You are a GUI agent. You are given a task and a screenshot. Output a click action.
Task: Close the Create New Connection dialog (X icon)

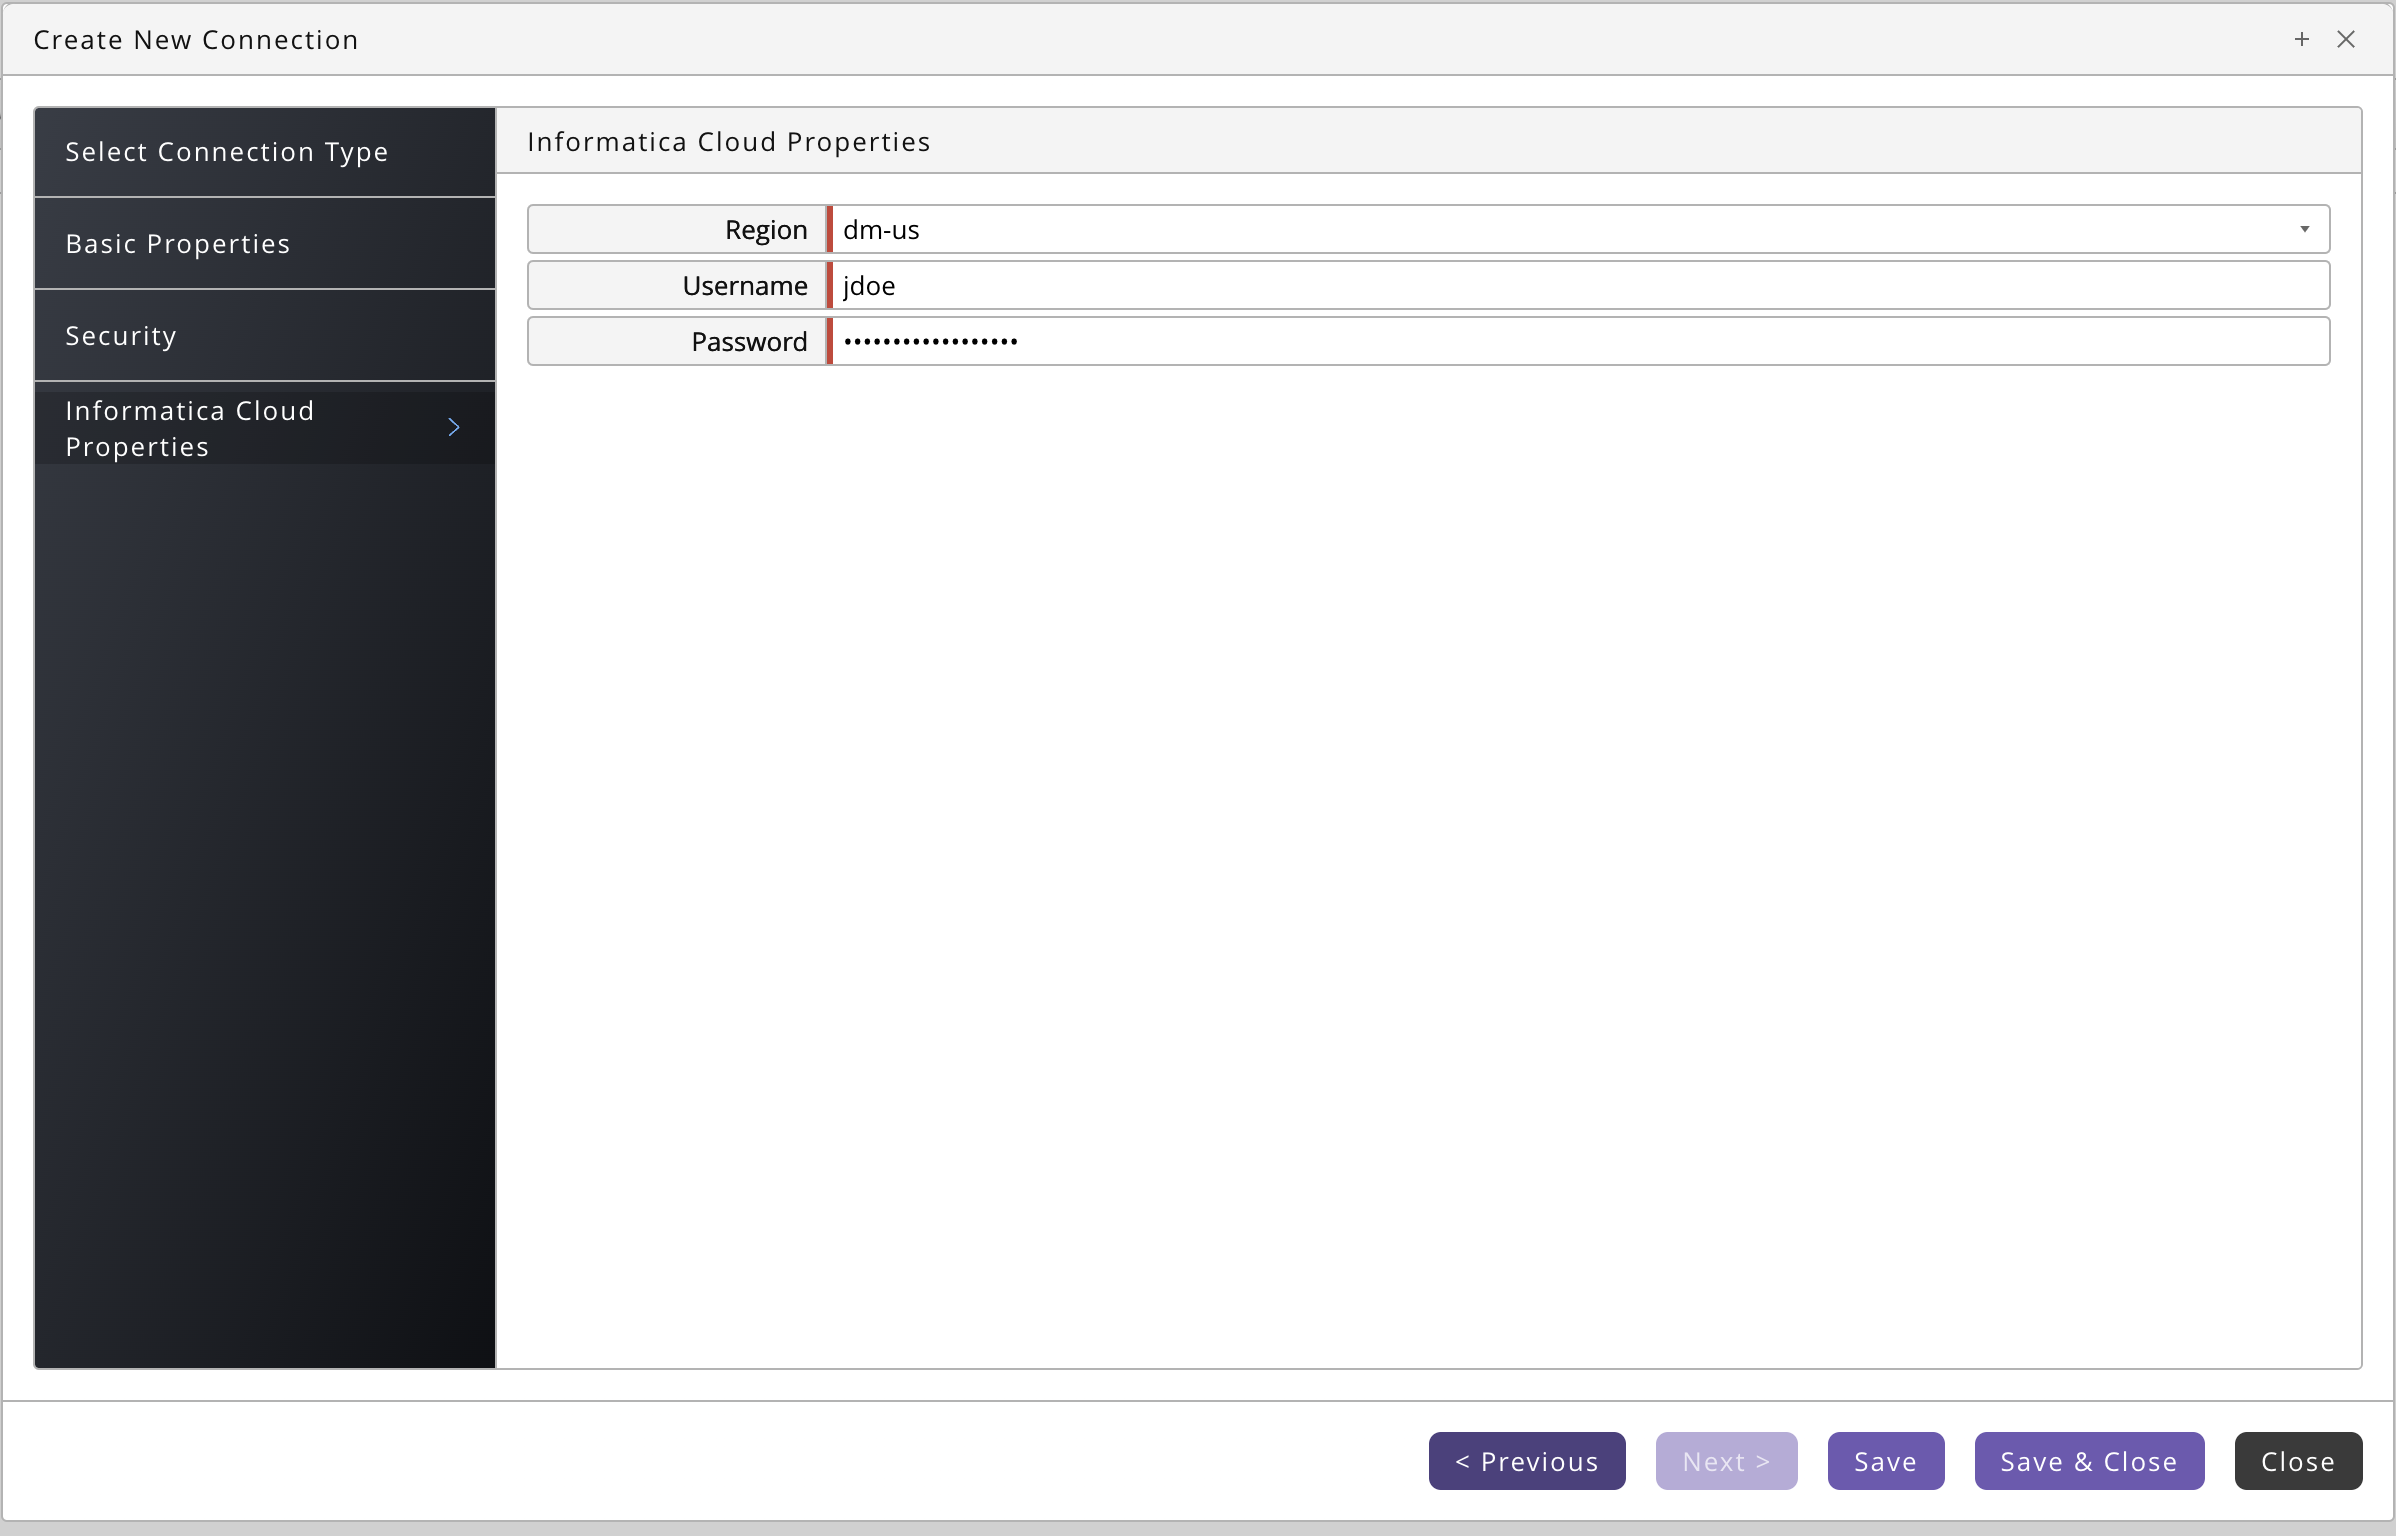2346,39
